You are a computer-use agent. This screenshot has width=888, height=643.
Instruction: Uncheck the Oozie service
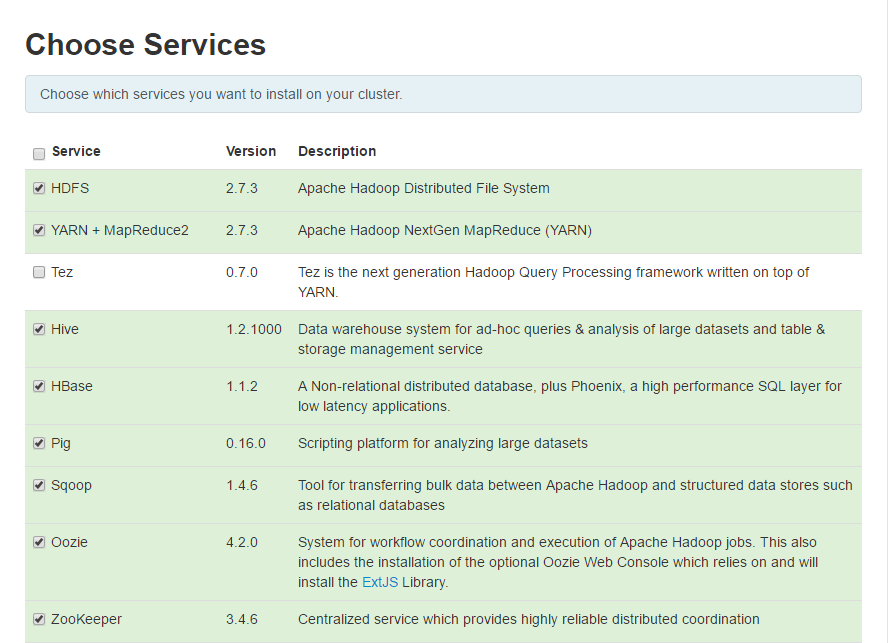pyautogui.click(x=38, y=542)
